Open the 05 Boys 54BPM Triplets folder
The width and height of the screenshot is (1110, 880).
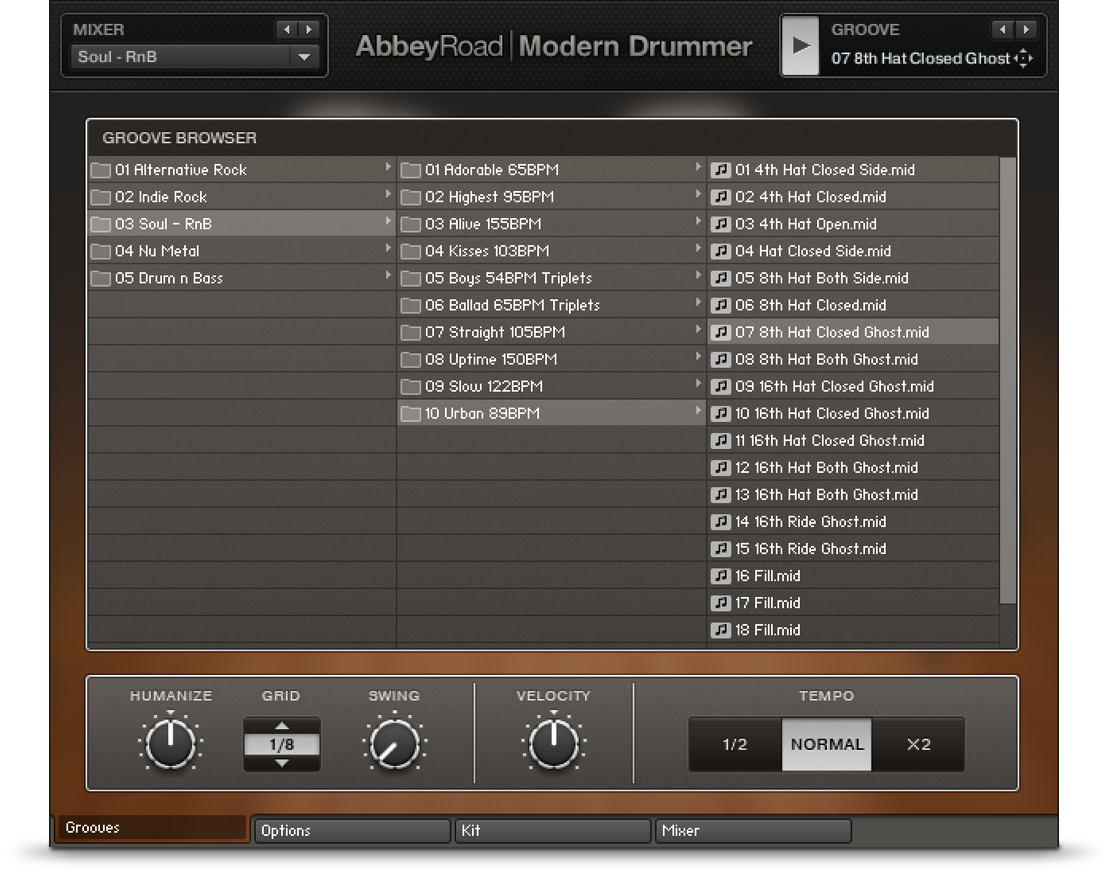[551, 278]
